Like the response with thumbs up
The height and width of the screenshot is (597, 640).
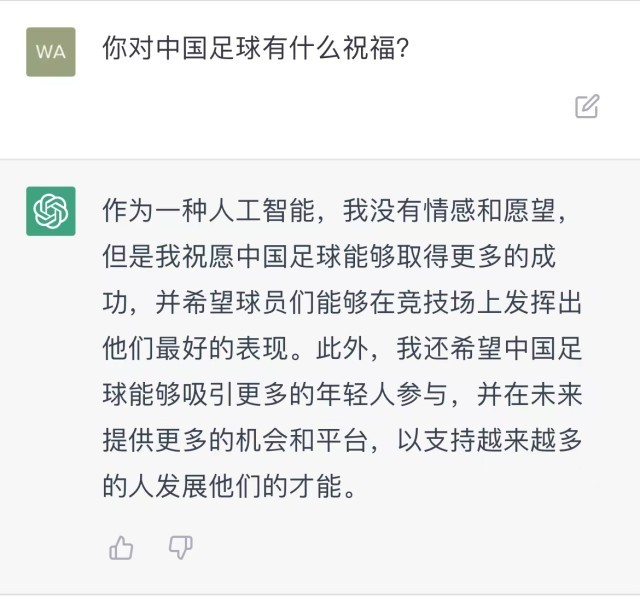coord(122,547)
